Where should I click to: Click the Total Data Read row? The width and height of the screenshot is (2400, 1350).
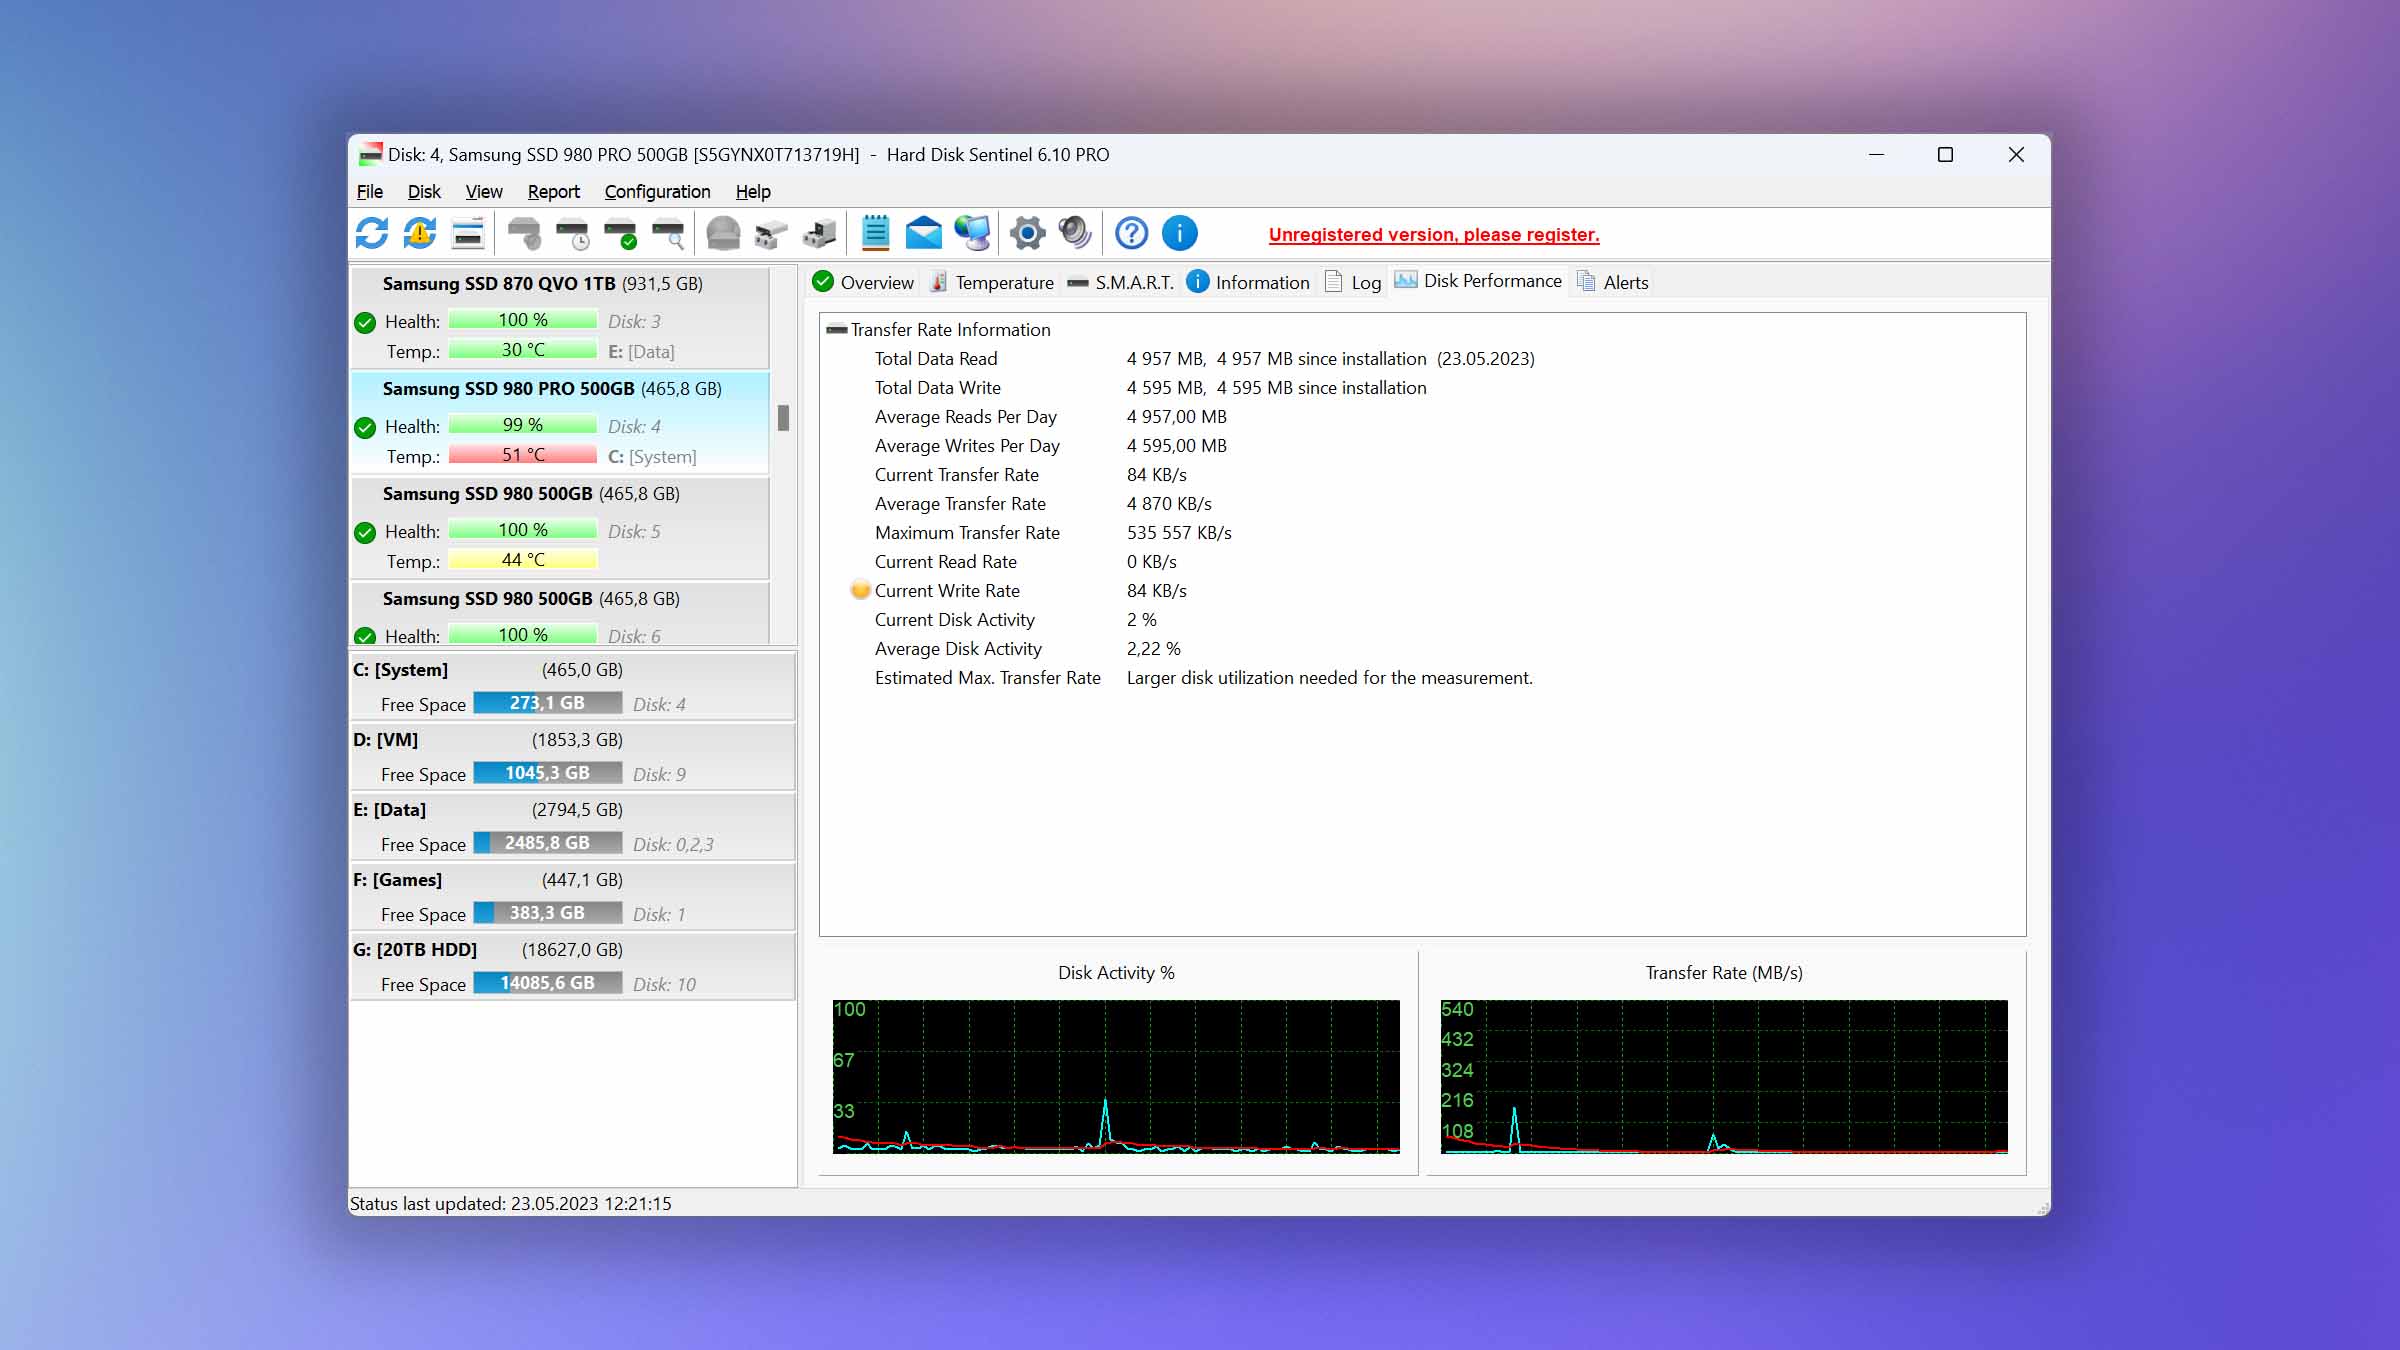1204,359
